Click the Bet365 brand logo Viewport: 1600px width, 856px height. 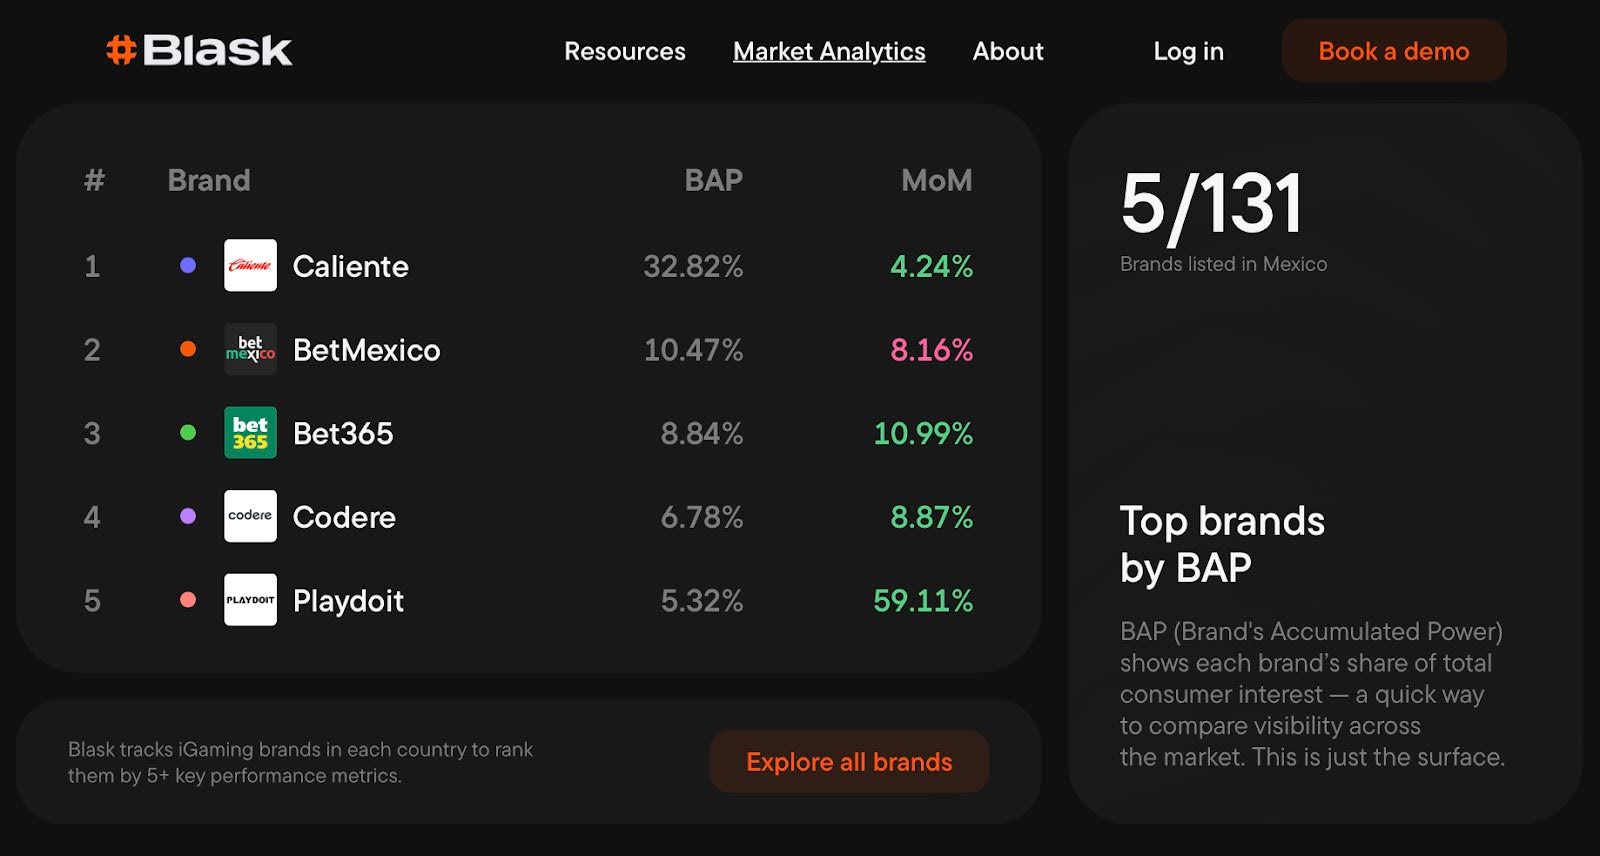[250, 433]
